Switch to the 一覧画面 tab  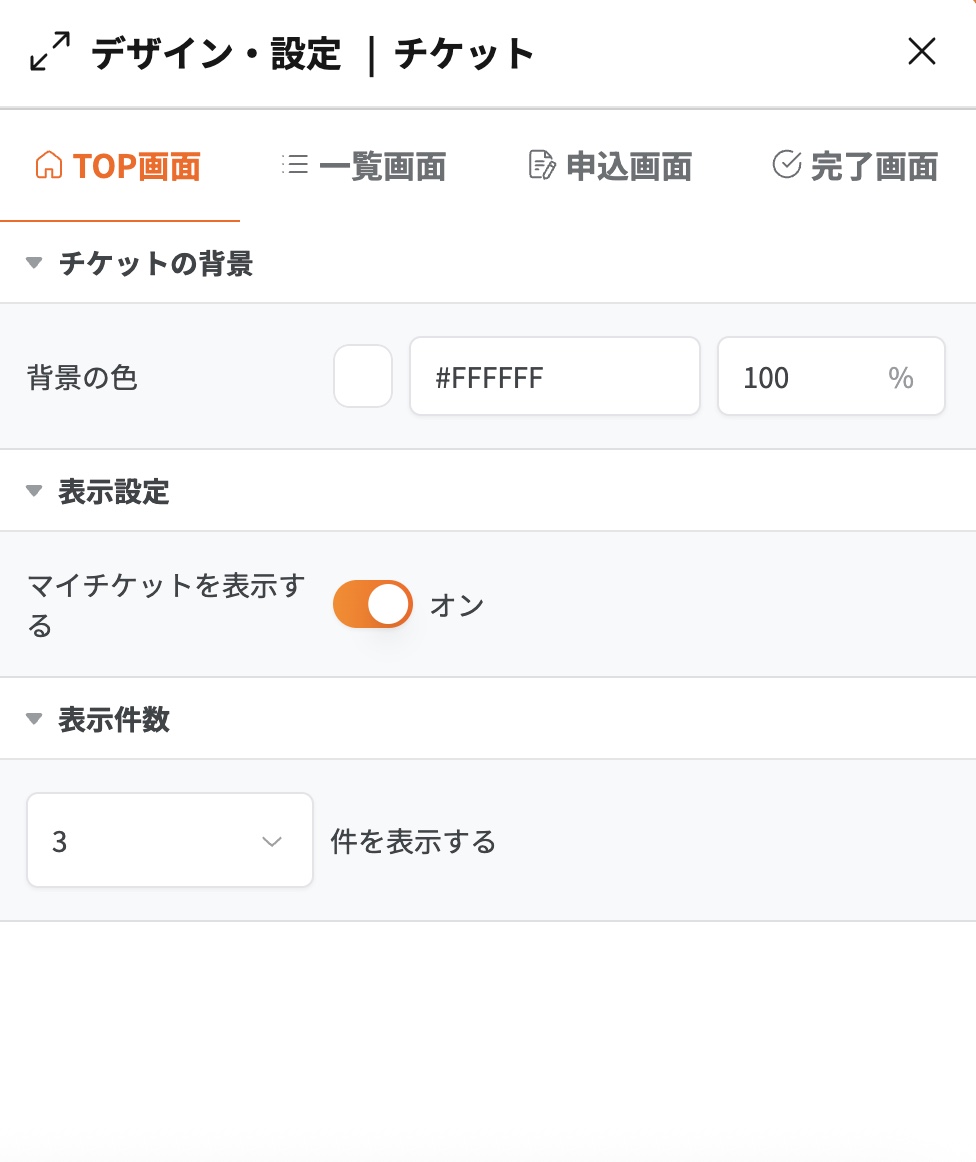pos(382,166)
